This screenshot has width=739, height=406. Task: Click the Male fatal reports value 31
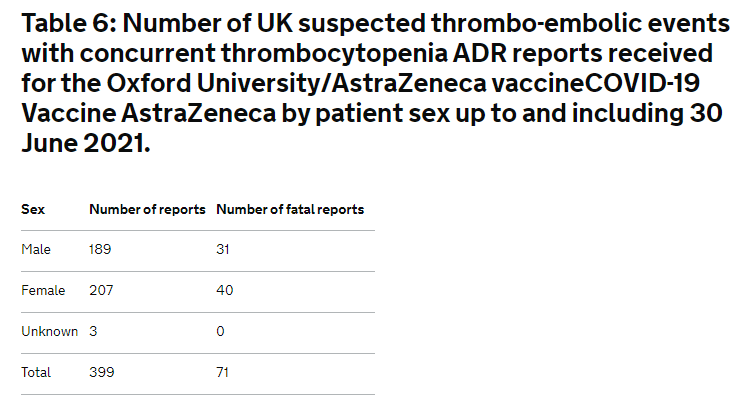tap(223, 249)
